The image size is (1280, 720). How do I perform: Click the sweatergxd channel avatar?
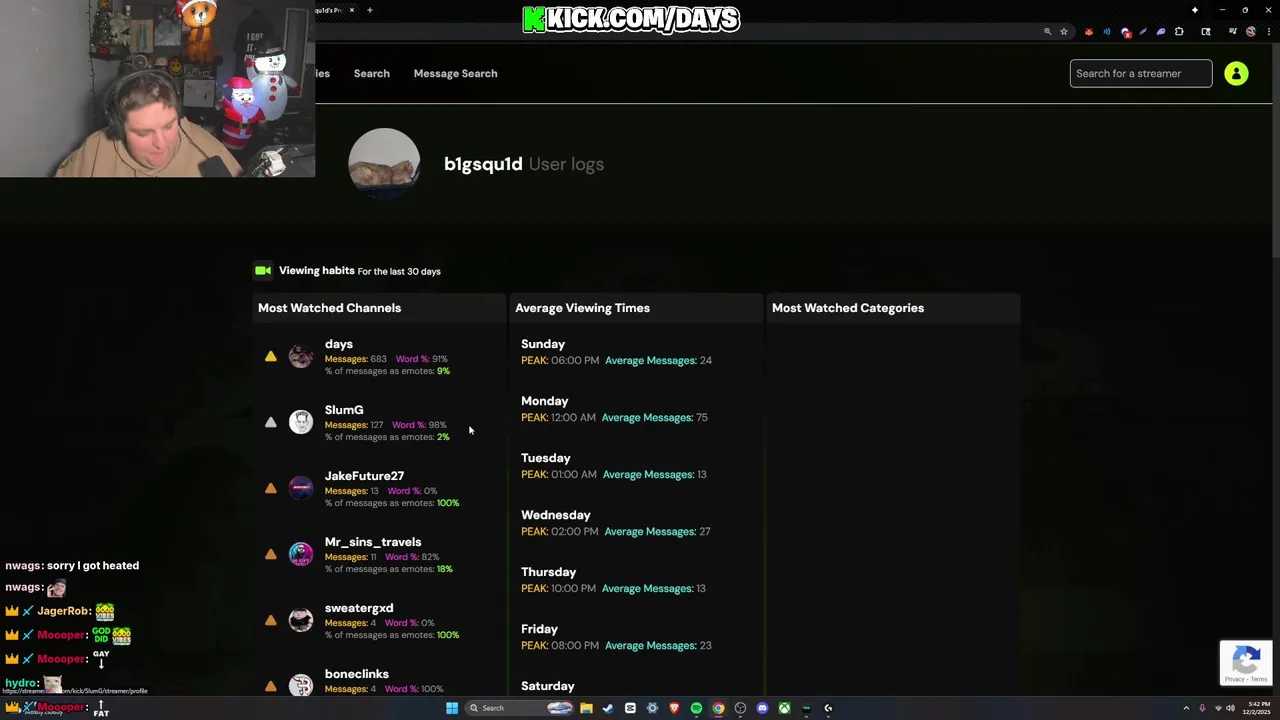[x=300, y=620]
